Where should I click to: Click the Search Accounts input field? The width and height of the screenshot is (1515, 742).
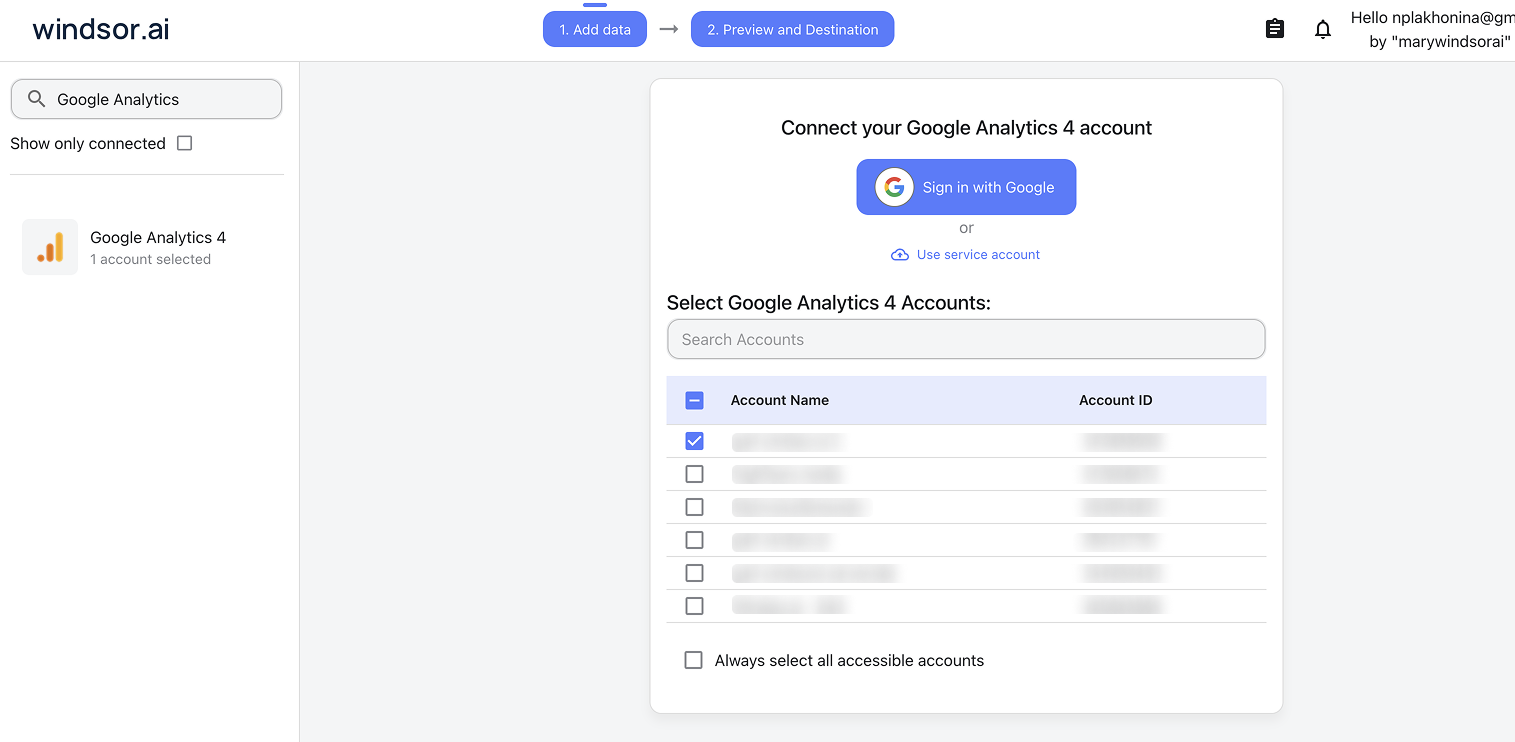[966, 339]
